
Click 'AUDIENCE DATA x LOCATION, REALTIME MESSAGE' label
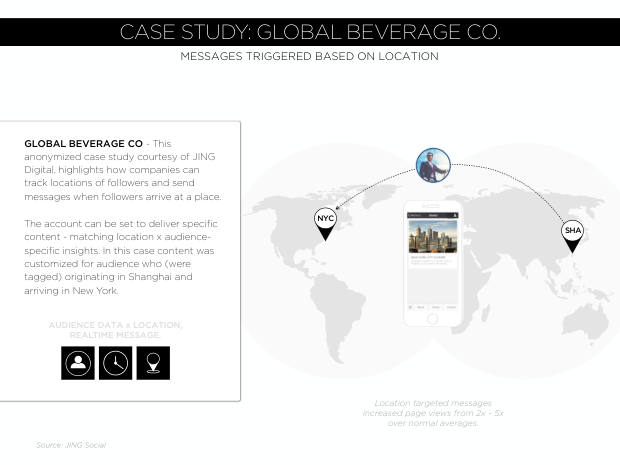[115, 330]
